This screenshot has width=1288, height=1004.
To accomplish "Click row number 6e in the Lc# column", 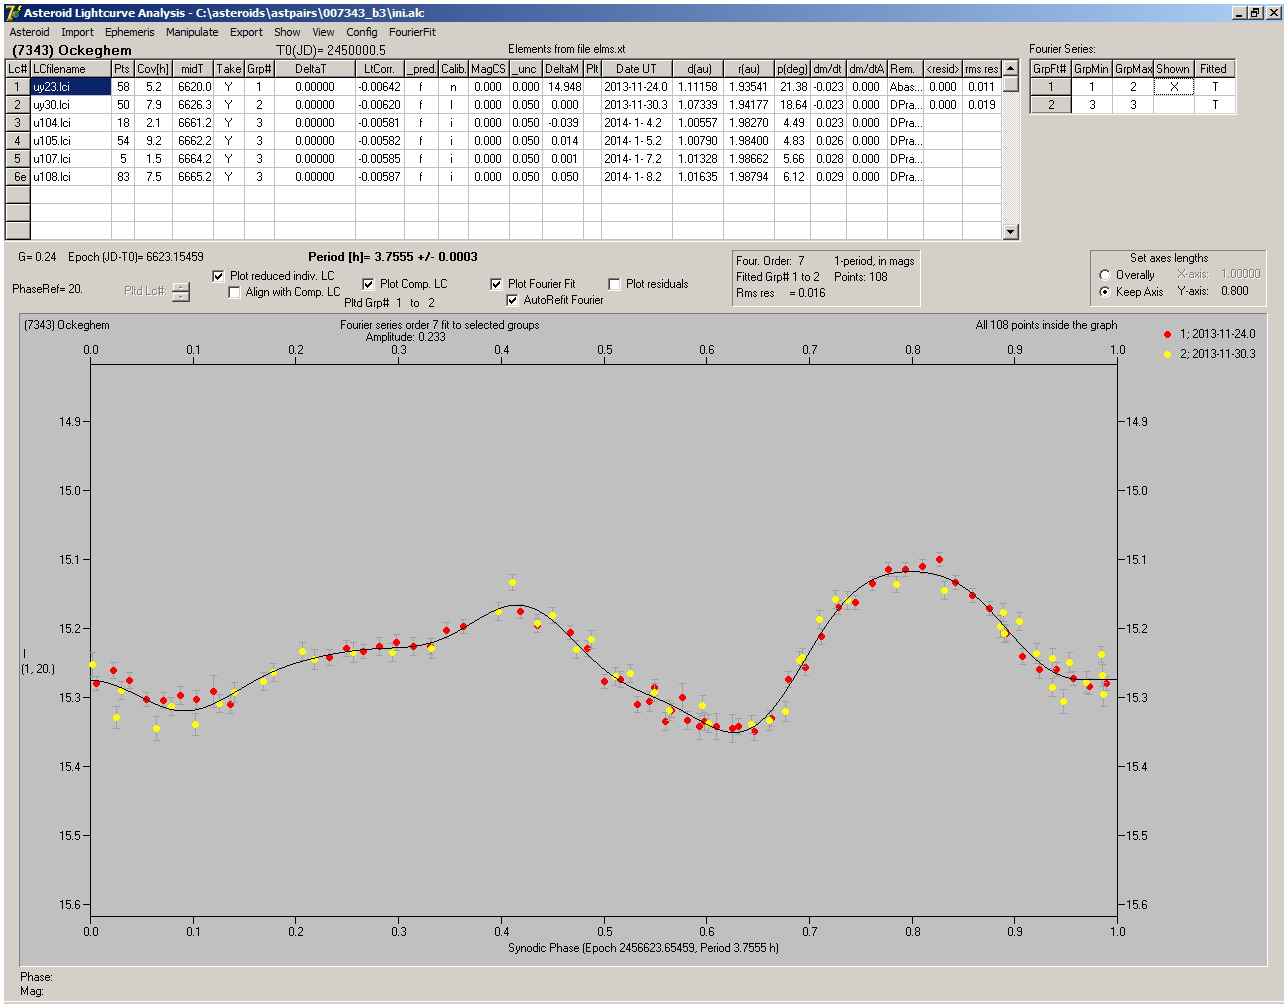I will click(17, 176).
